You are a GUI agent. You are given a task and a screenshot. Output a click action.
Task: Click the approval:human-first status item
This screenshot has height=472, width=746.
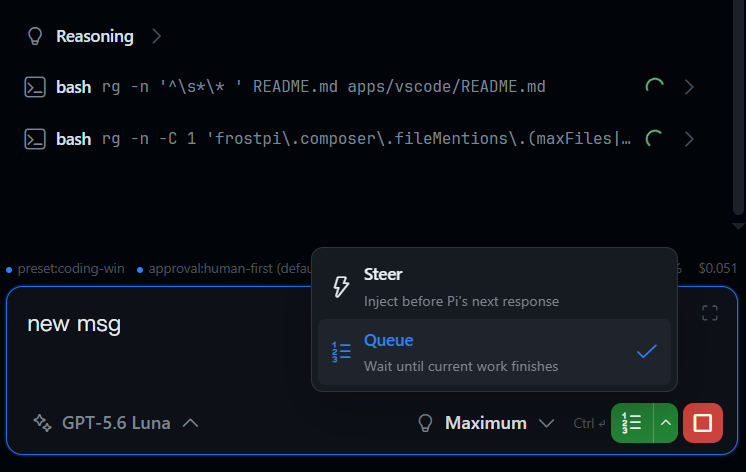click(224, 269)
